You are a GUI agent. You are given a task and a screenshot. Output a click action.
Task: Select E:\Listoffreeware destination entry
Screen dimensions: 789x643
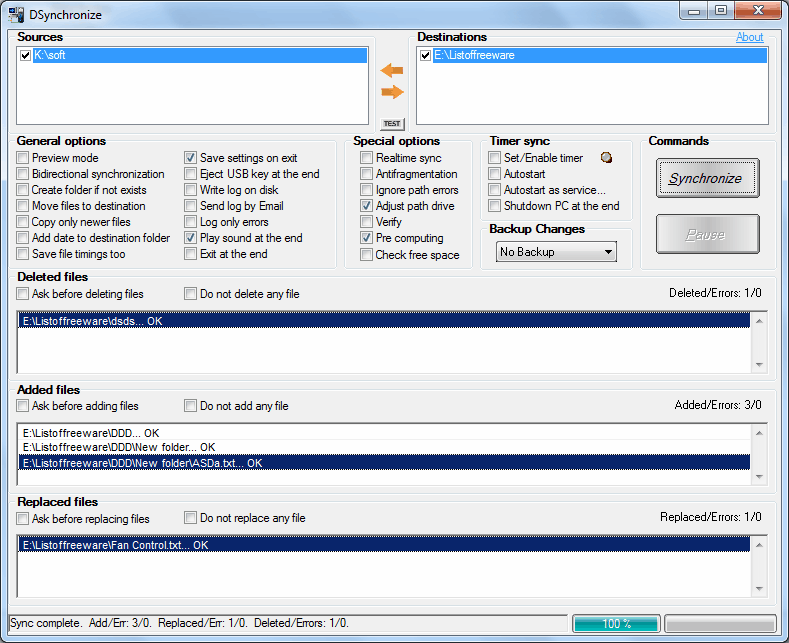(x=600, y=55)
